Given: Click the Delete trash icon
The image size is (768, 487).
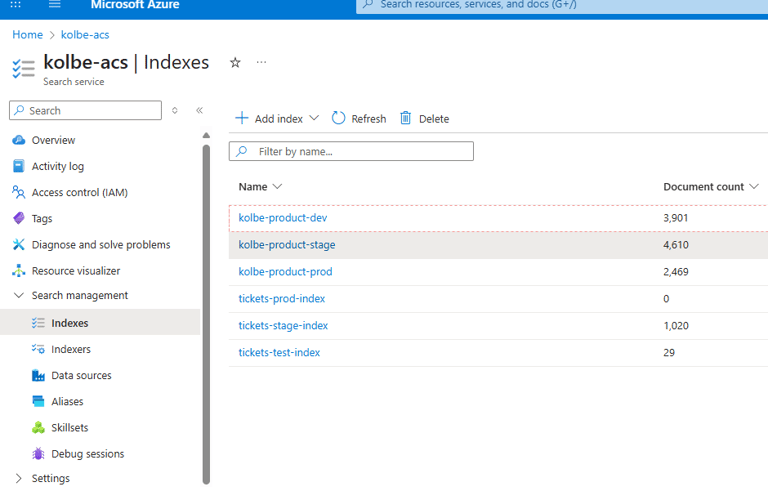Looking at the screenshot, I should point(406,118).
